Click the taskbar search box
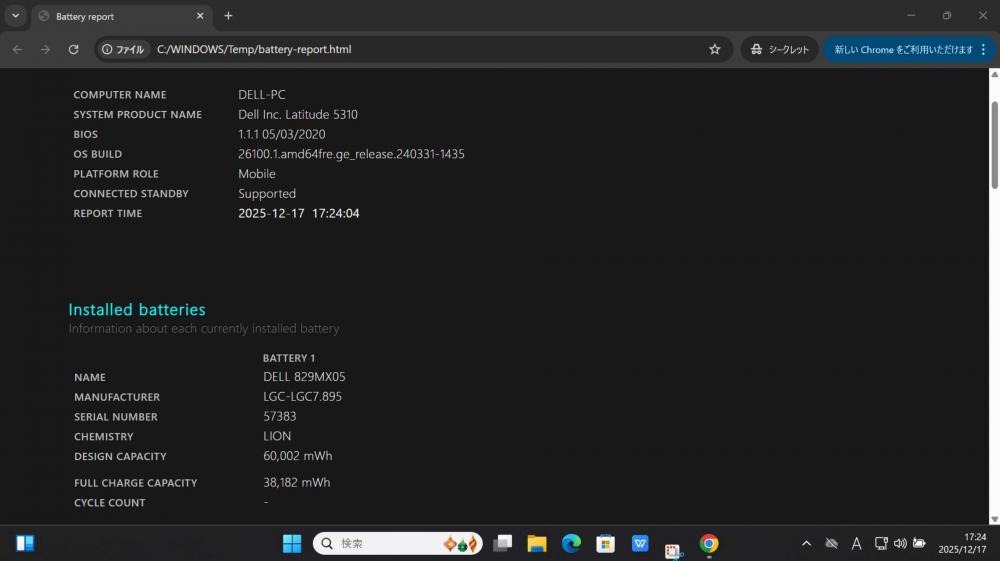Viewport: 1000px width, 561px height. [x=397, y=543]
